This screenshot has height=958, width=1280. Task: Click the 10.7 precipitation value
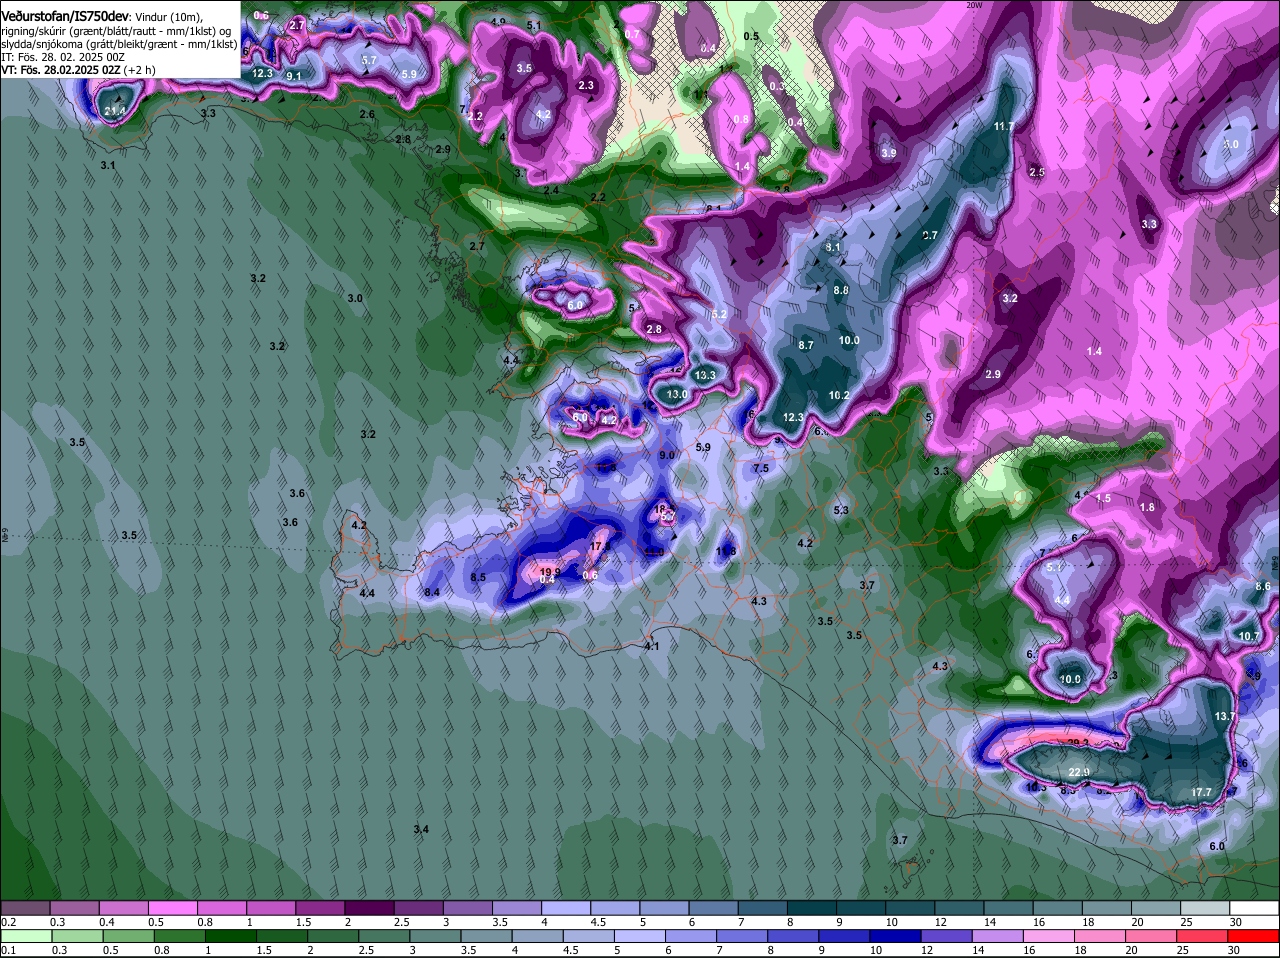pyautogui.click(x=1249, y=636)
